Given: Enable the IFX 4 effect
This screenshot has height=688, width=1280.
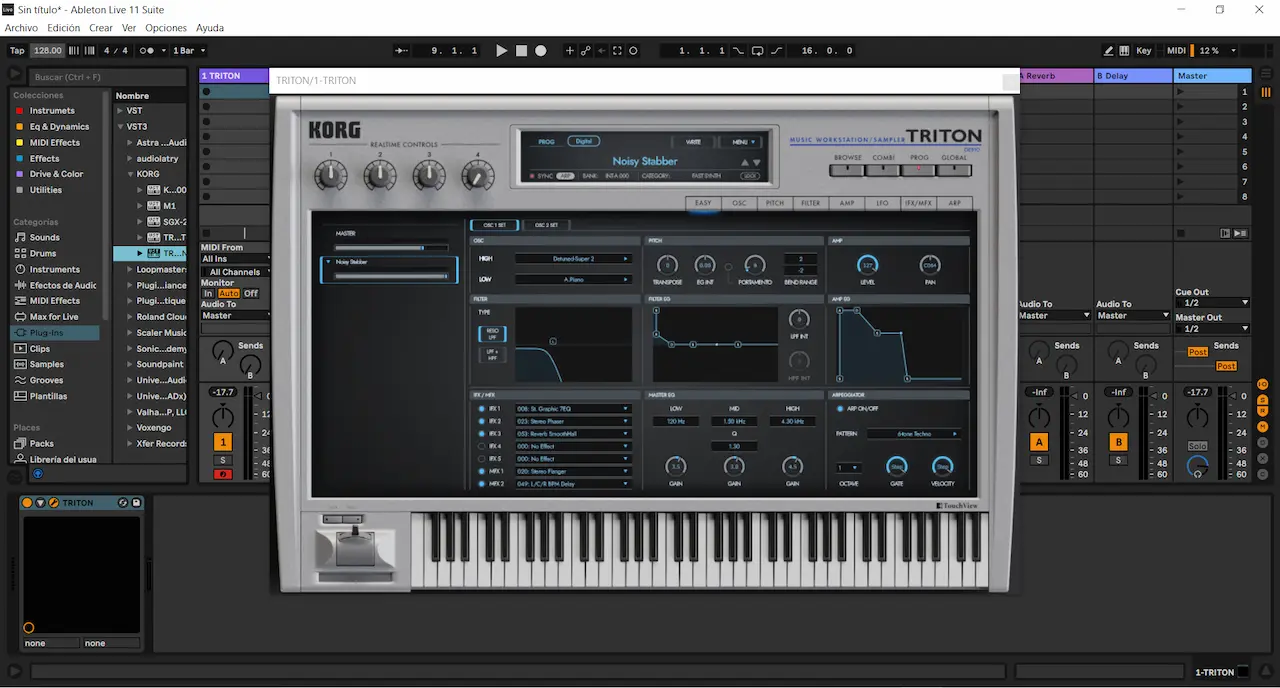Looking at the screenshot, I should tap(482, 446).
